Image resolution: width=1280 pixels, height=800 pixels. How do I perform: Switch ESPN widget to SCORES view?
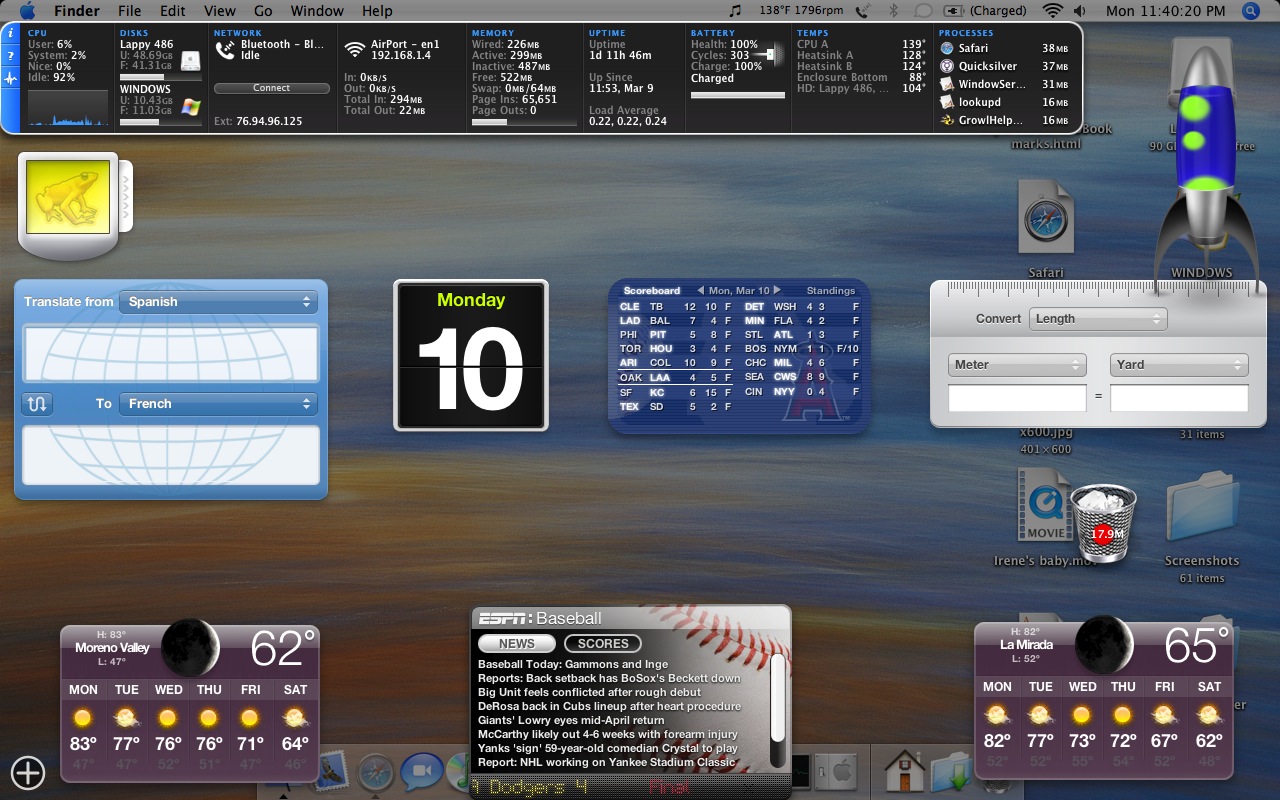click(602, 644)
